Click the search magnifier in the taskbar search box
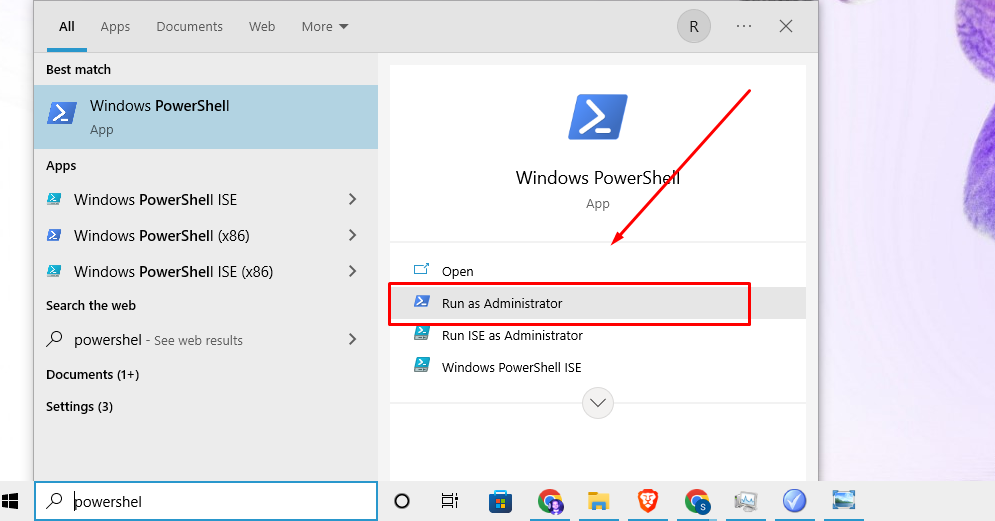 (55, 501)
